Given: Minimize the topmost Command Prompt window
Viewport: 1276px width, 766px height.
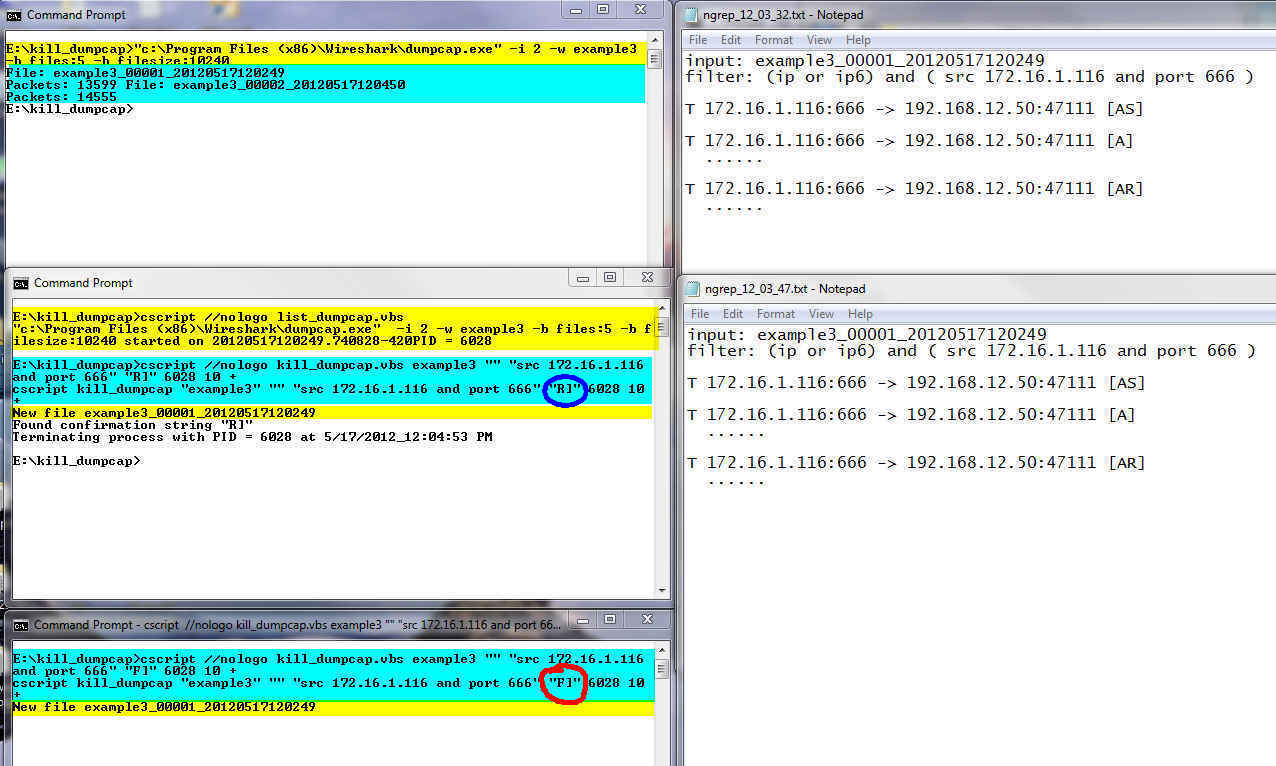Looking at the screenshot, I should tap(574, 10).
